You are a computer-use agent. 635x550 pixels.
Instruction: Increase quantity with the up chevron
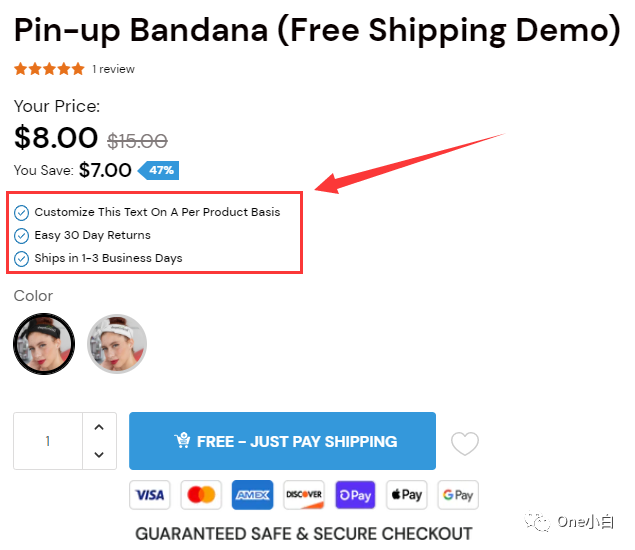pyautogui.click(x=99, y=427)
